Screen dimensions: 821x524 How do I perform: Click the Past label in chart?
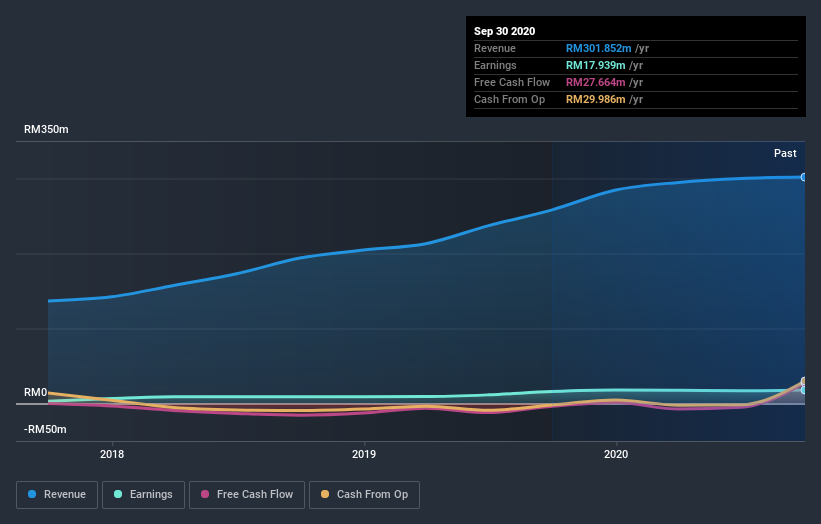[785, 153]
